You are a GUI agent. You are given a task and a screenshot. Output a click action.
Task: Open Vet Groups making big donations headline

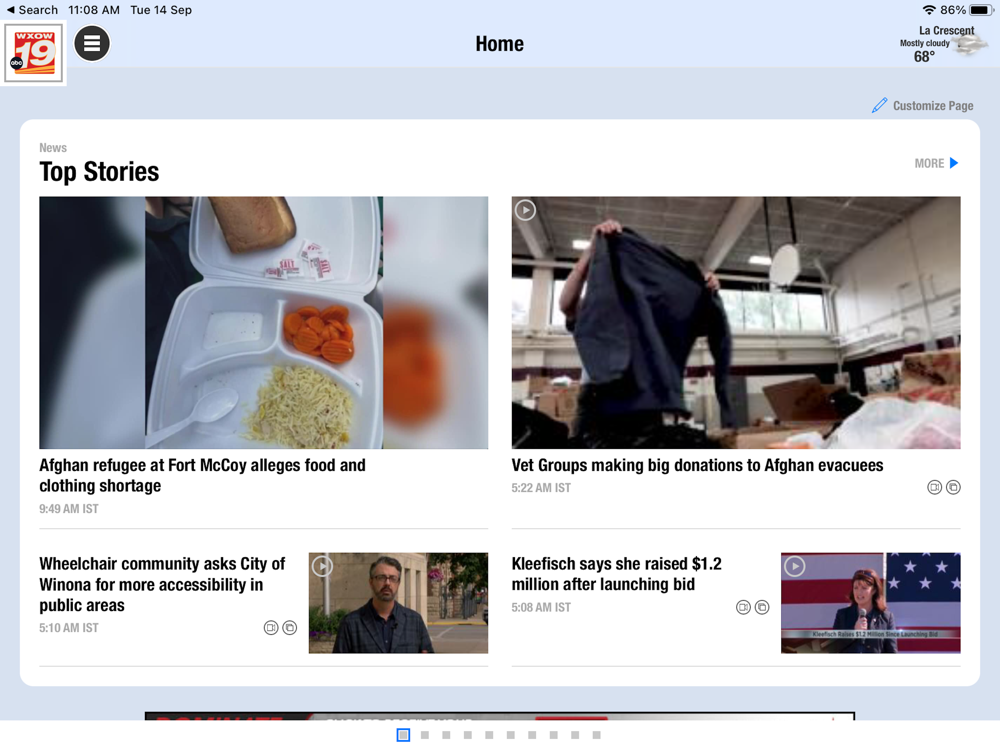[697, 465]
